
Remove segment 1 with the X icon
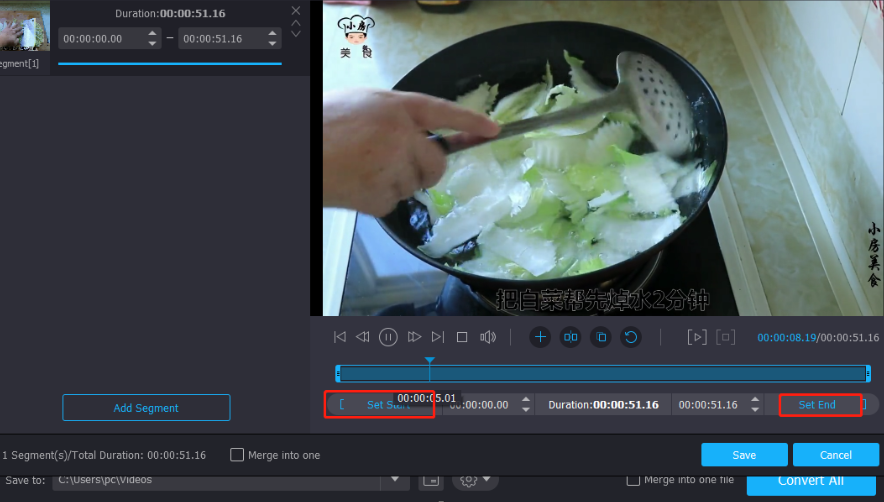point(295,11)
